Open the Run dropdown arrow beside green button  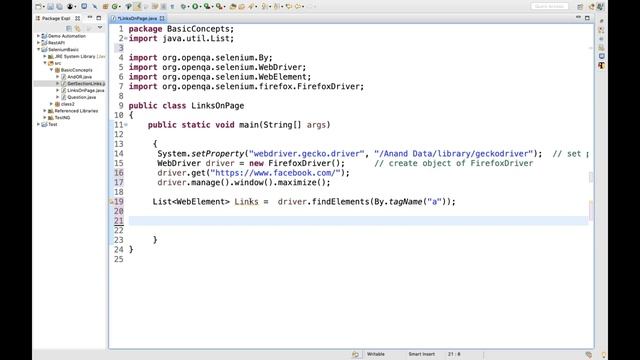[200, 6]
